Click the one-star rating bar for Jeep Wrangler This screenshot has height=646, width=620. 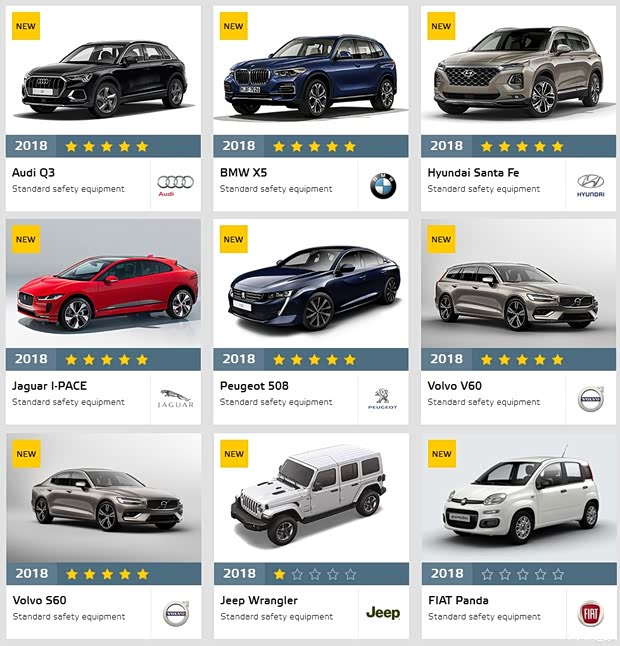coord(311,573)
